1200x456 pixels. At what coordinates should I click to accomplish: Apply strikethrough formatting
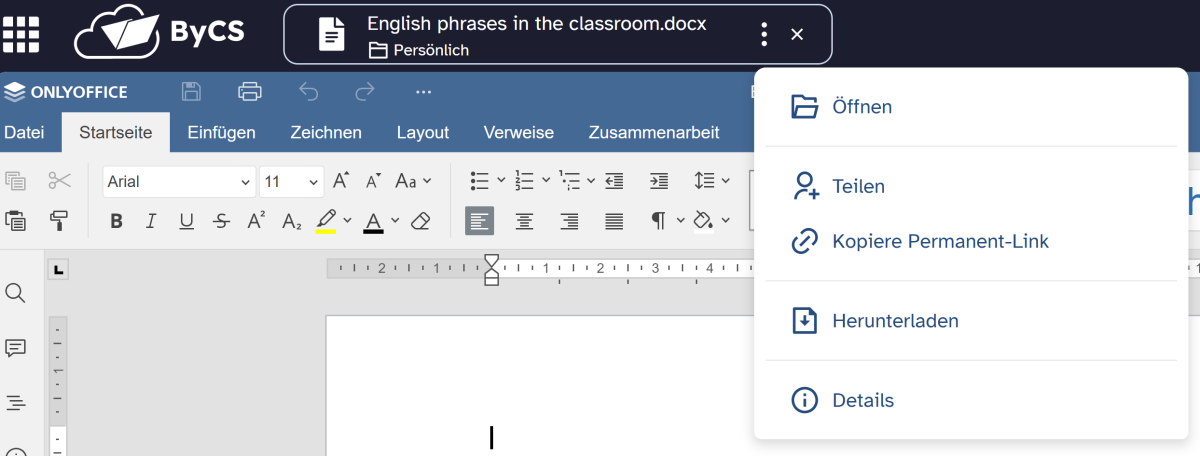221,220
